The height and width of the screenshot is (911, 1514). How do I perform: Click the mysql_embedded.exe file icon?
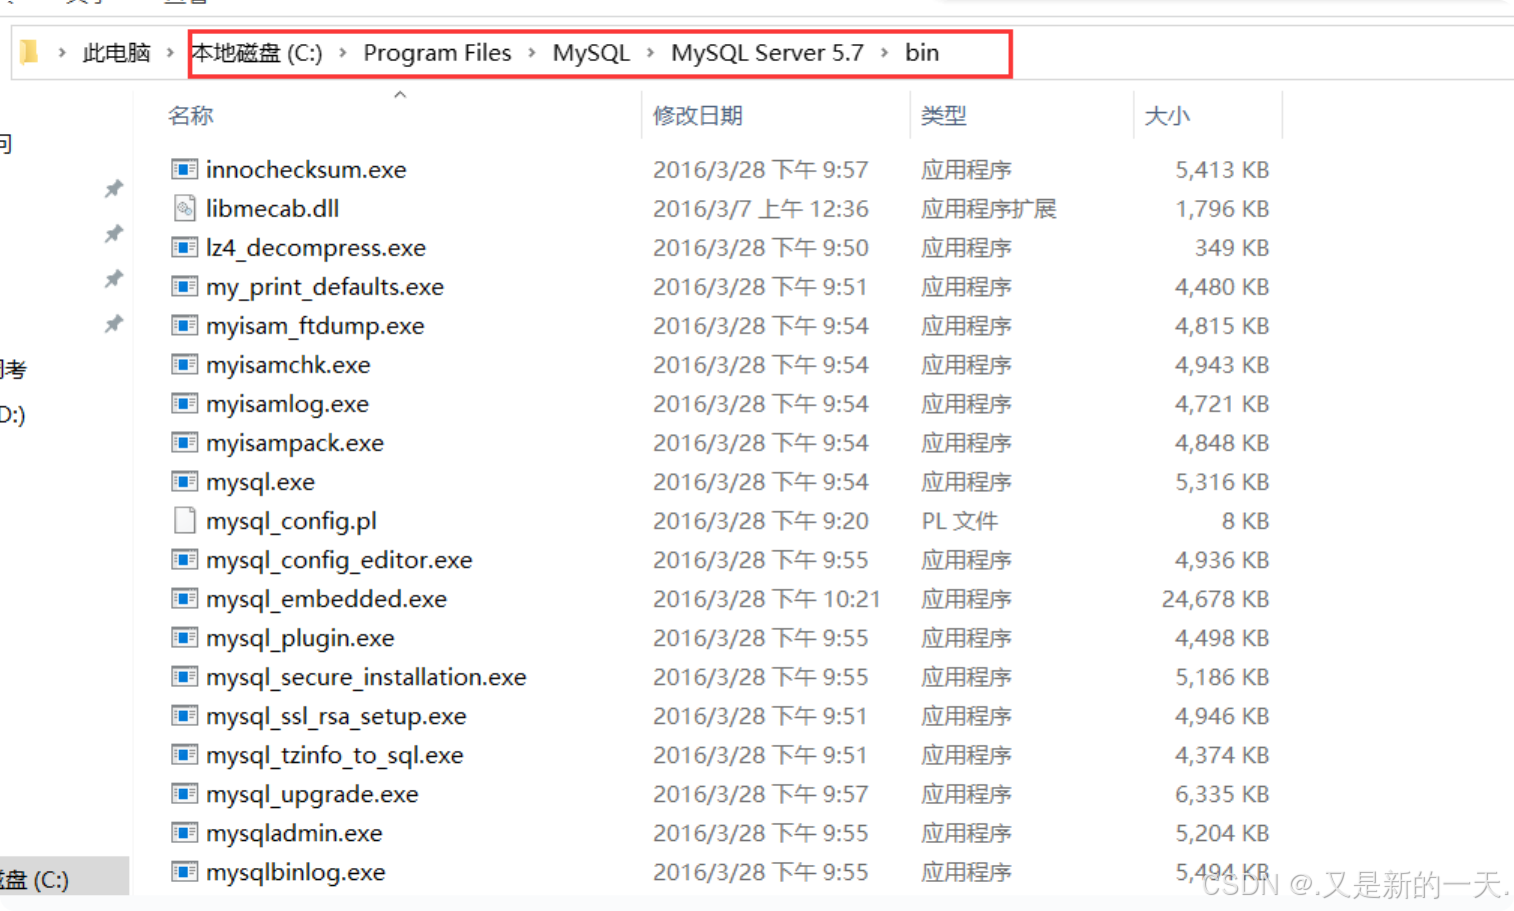pyautogui.click(x=184, y=598)
